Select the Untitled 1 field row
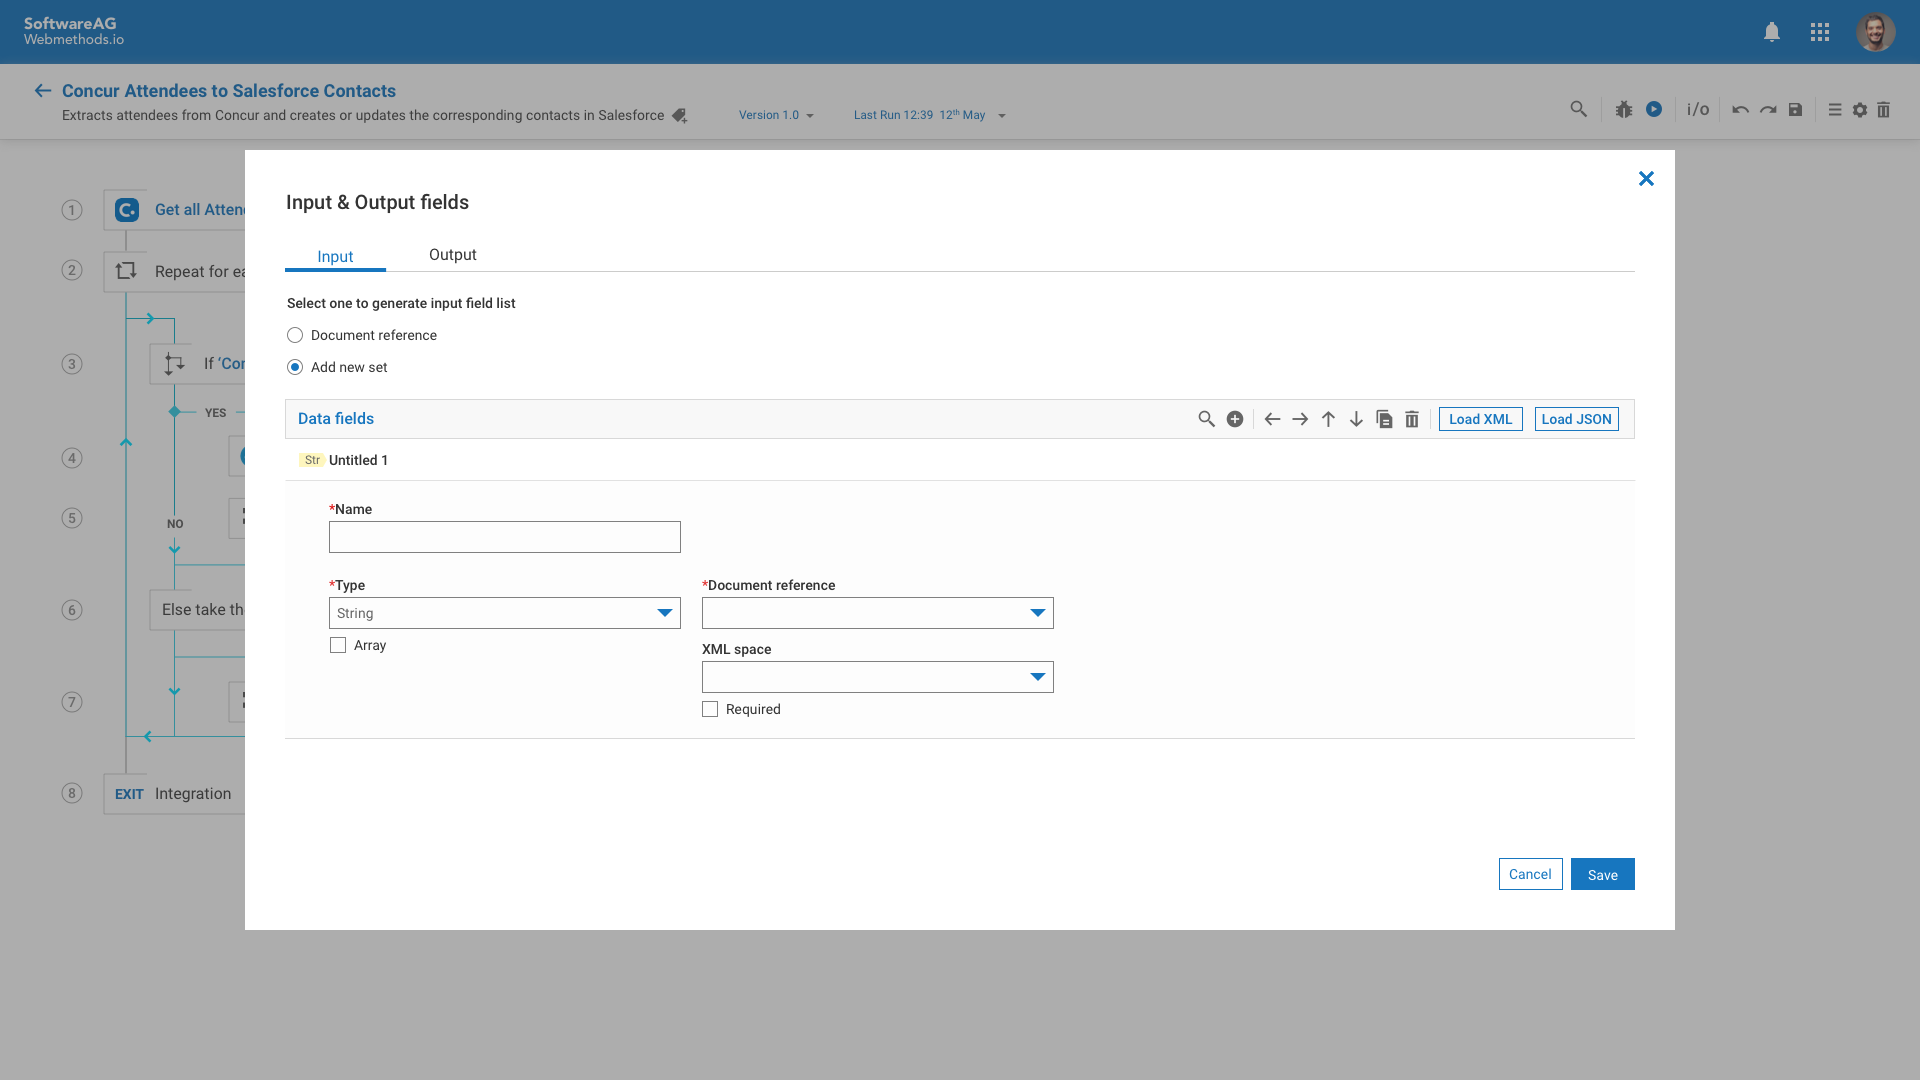This screenshot has height=1080, width=1920. click(960, 460)
